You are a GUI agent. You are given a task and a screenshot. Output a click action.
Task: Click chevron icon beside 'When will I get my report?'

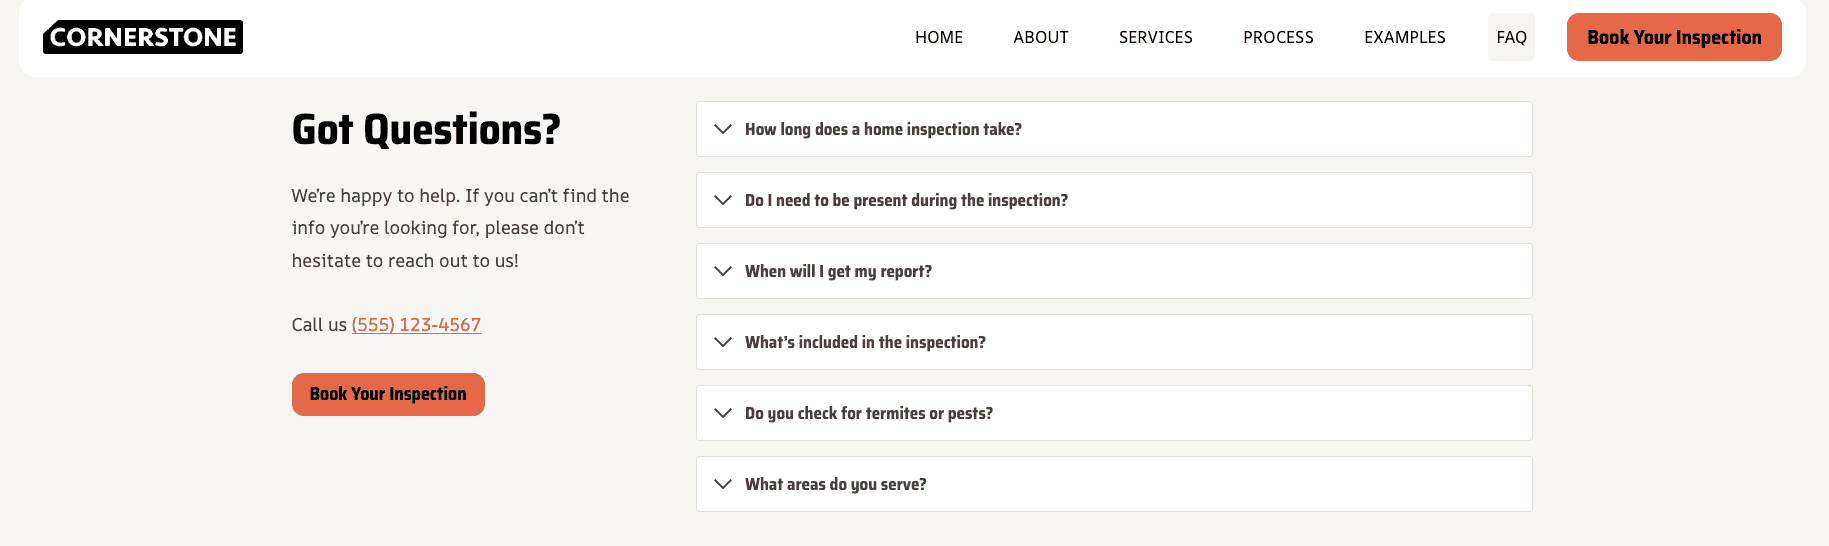pyautogui.click(x=723, y=271)
